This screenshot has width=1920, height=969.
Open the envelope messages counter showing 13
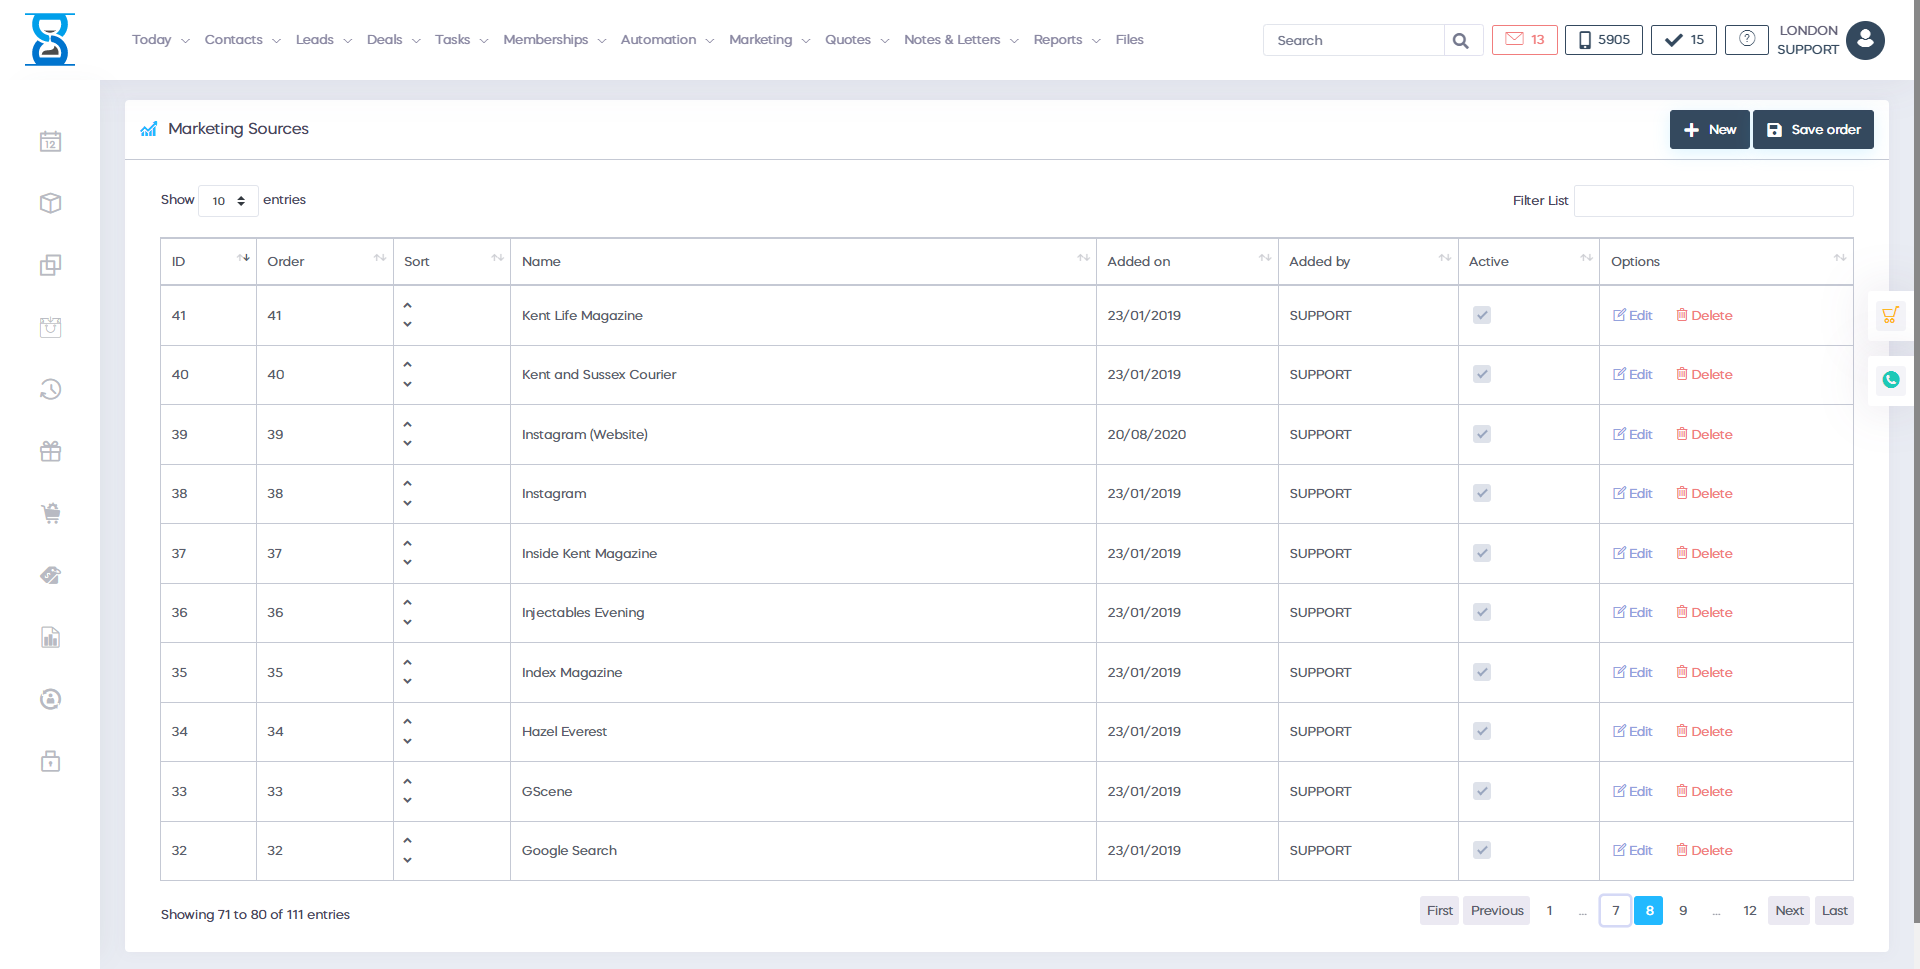(1524, 40)
